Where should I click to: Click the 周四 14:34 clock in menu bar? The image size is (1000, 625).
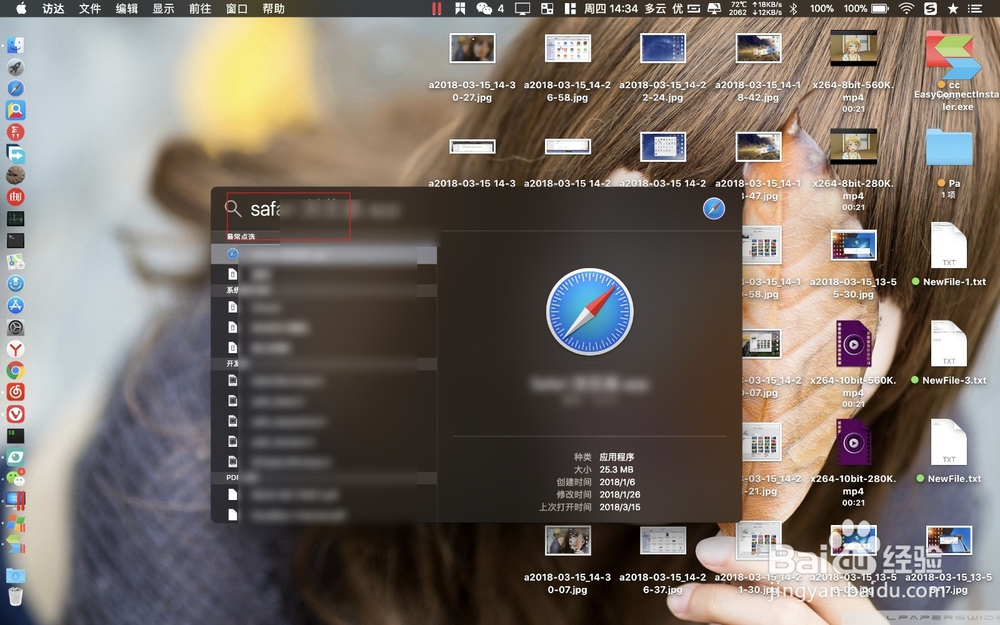pyautogui.click(x=611, y=8)
